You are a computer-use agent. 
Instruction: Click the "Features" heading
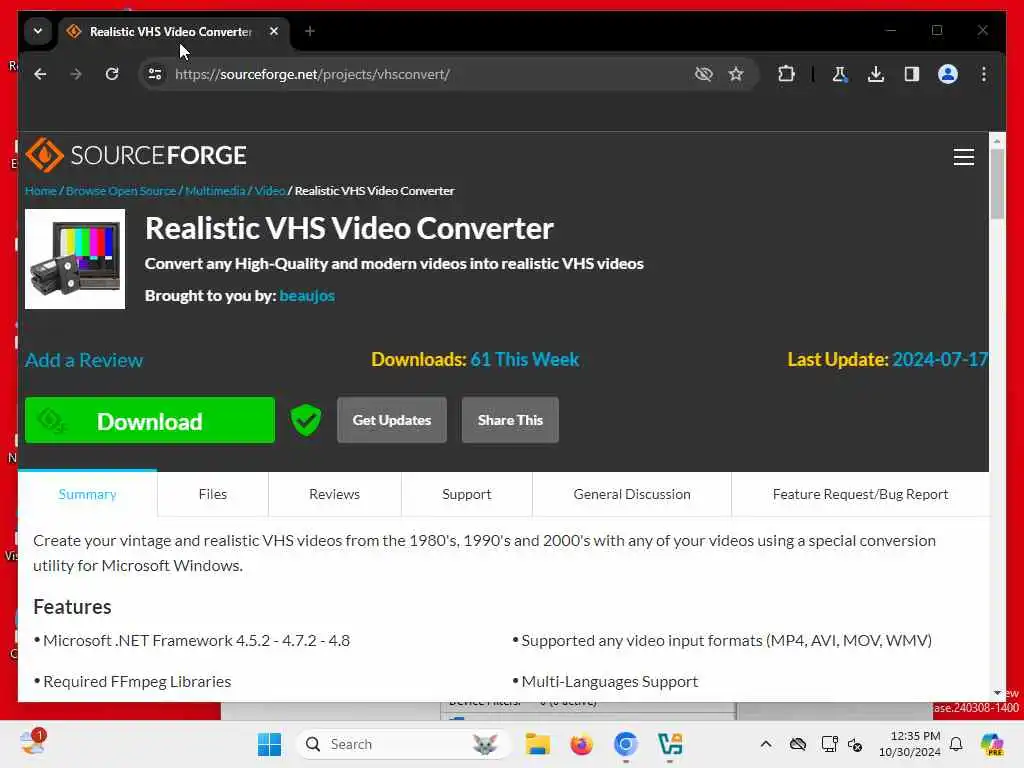tap(72, 607)
